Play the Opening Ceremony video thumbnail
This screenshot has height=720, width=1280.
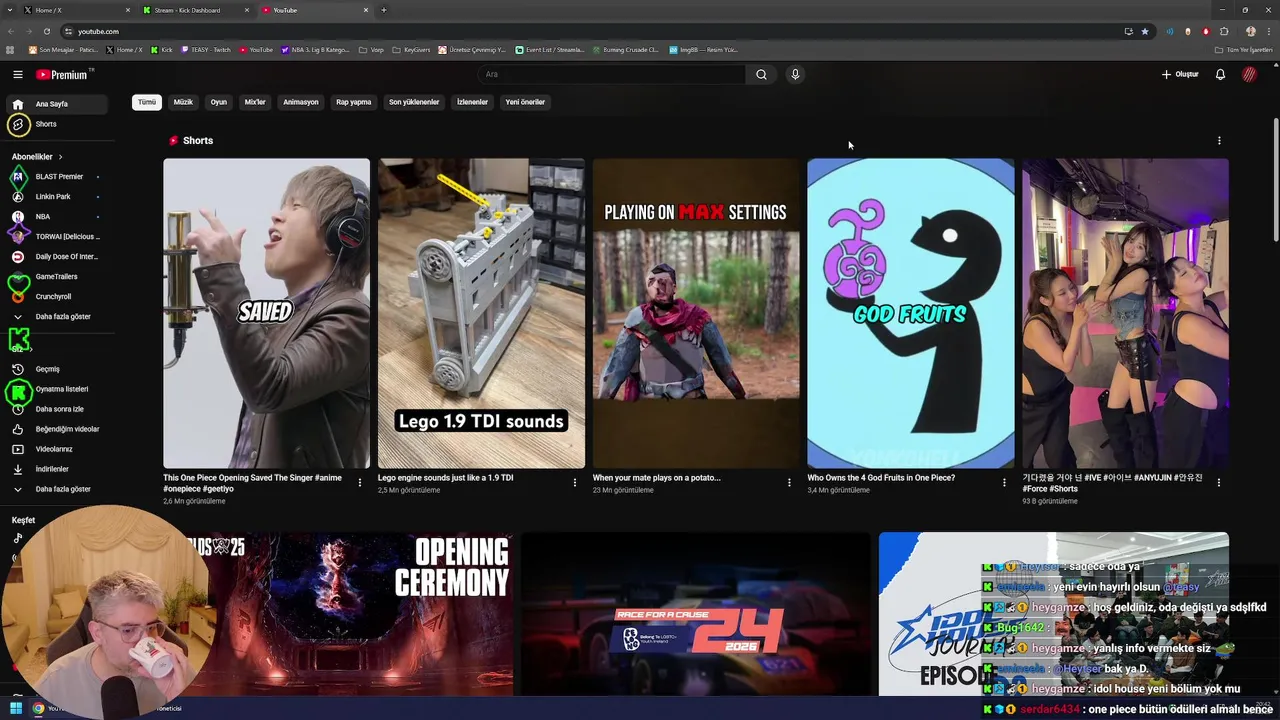click(338, 614)
